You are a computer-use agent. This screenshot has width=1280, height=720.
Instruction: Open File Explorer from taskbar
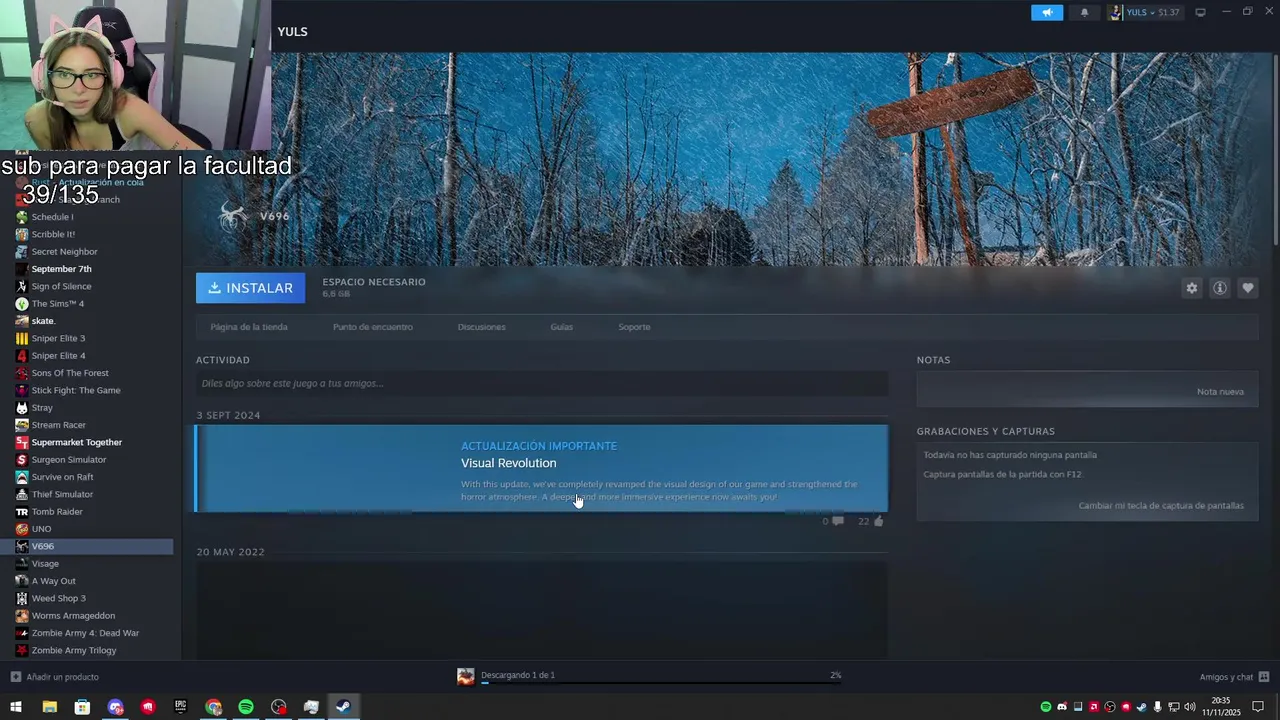point(49,707)
